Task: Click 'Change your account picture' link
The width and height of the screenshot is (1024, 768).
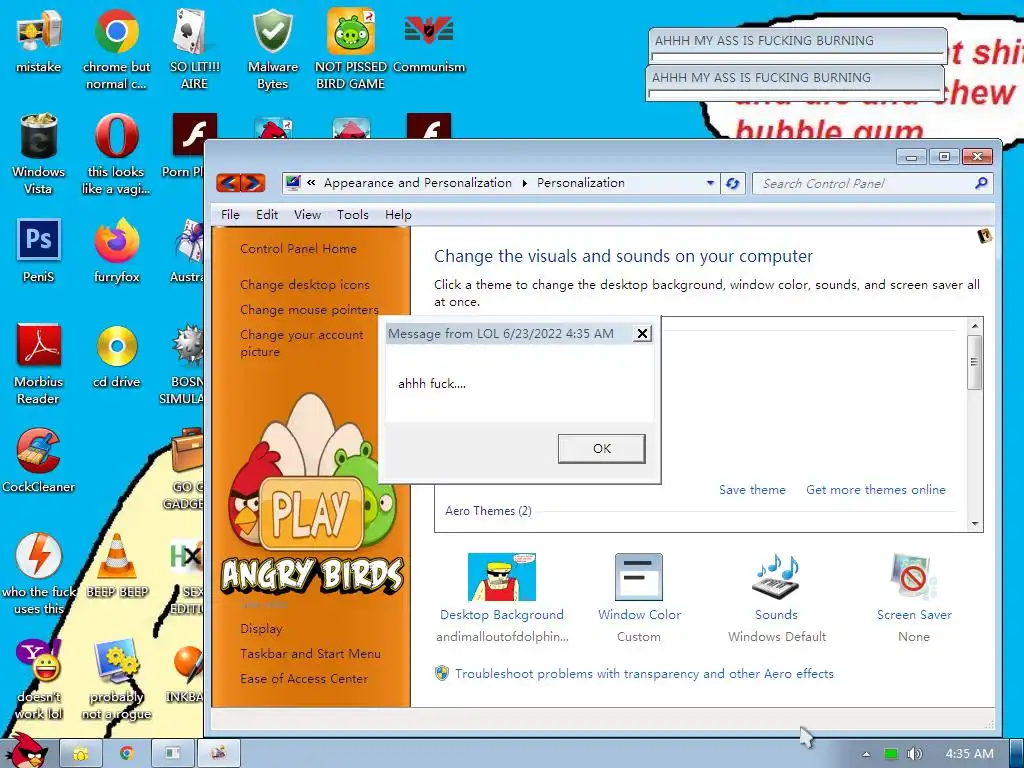Action: 302,343
